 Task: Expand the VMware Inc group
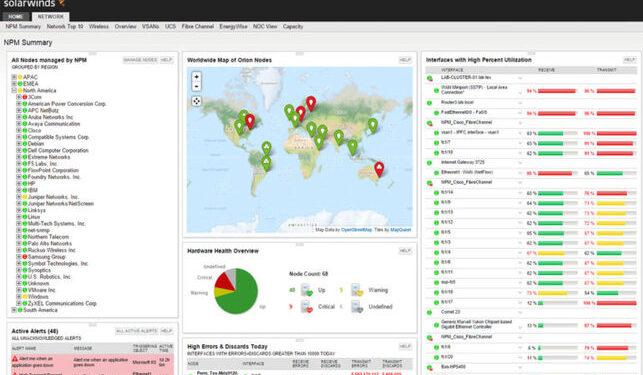pos(19,290)
